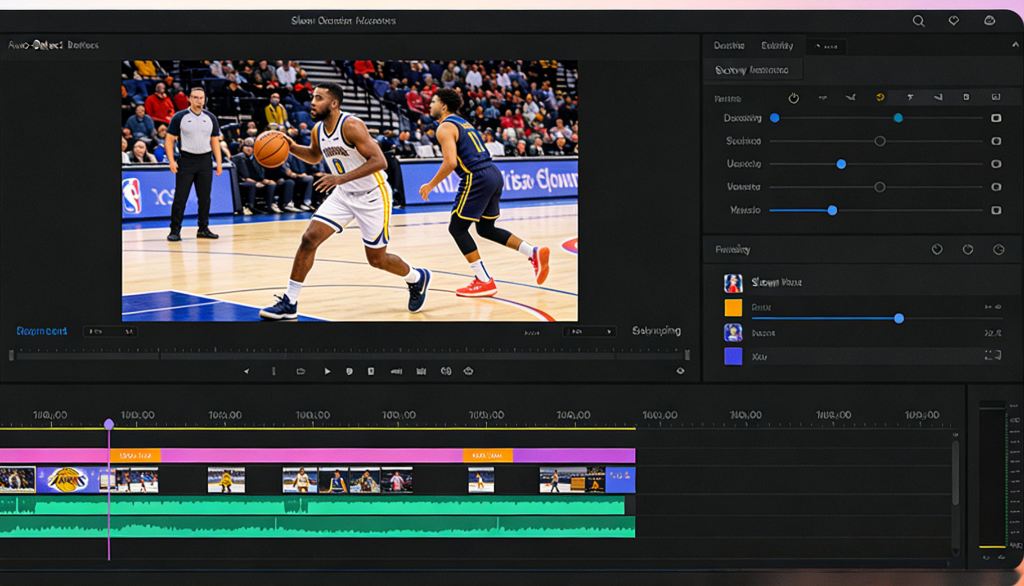The height and width of the screenshot is (586, 1024).
Task: Open the dropdown beside the blue label under preview
Action: [109, 331]
